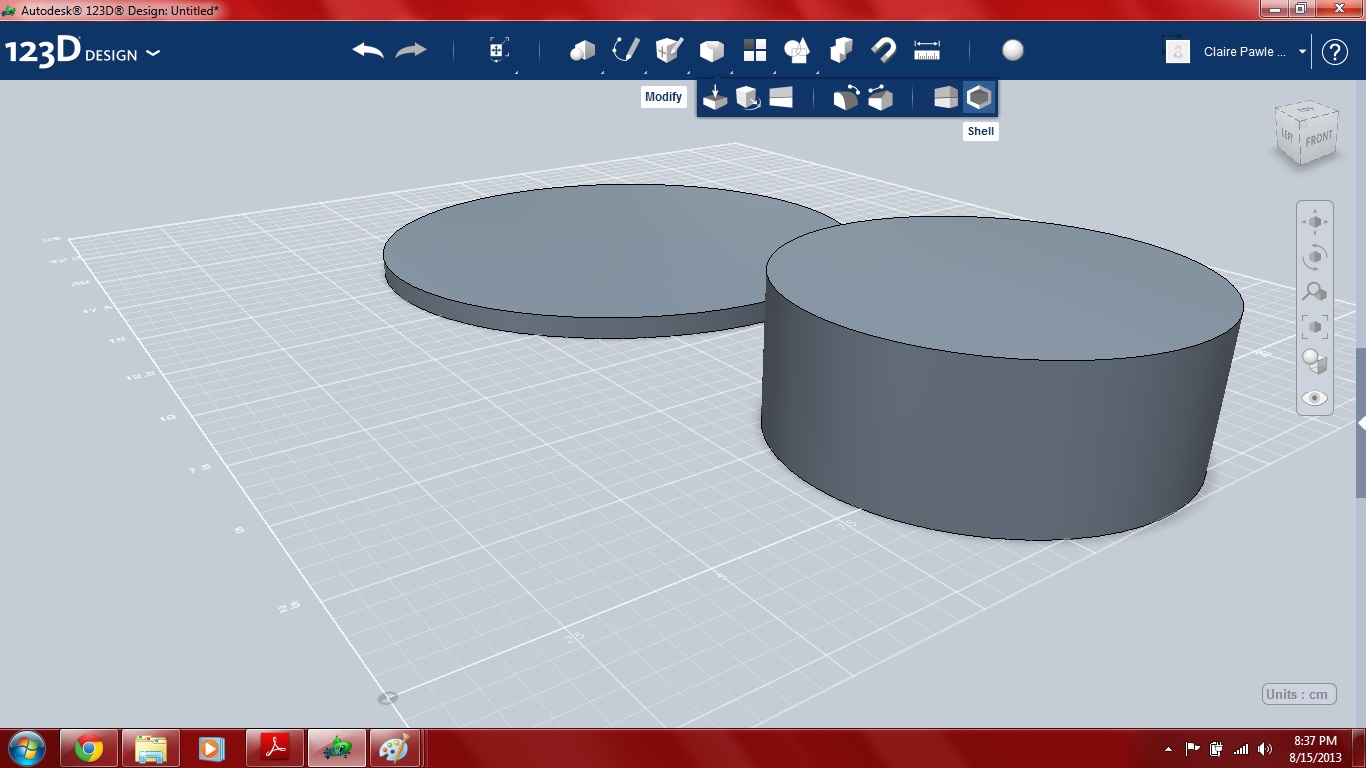
Task: Click the Fit view navigation tool
Action: click(x=1314, y=327)
